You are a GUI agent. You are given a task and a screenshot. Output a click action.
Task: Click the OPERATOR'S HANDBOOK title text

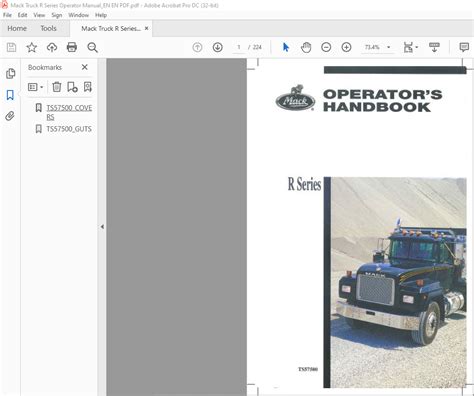(382, 100)
